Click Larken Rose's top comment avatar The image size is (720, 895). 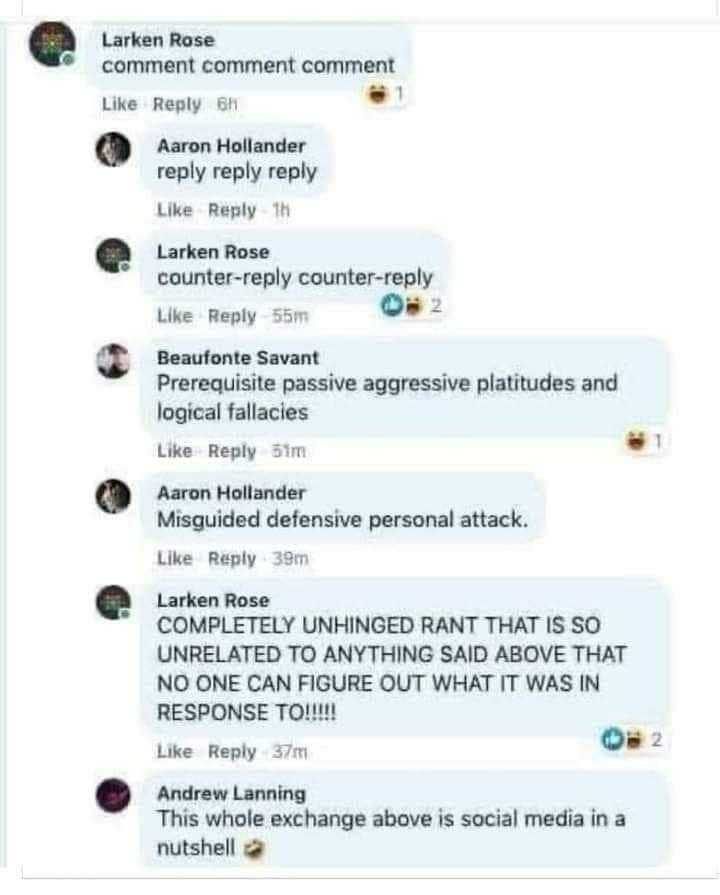[x=52, y=45]
